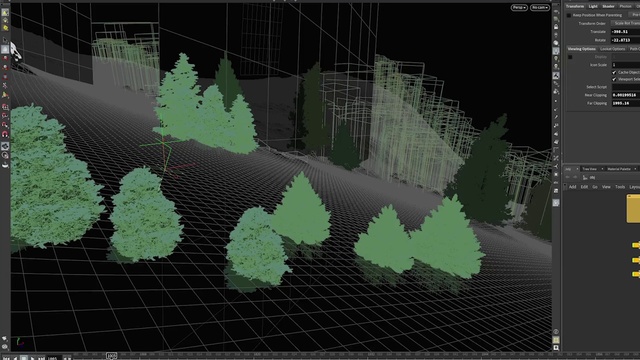Screen dimensions: 640x360
Task: Toggle Keep Position When Parenting checkbox
Action: pyautogui.click(x=569, y=15)
